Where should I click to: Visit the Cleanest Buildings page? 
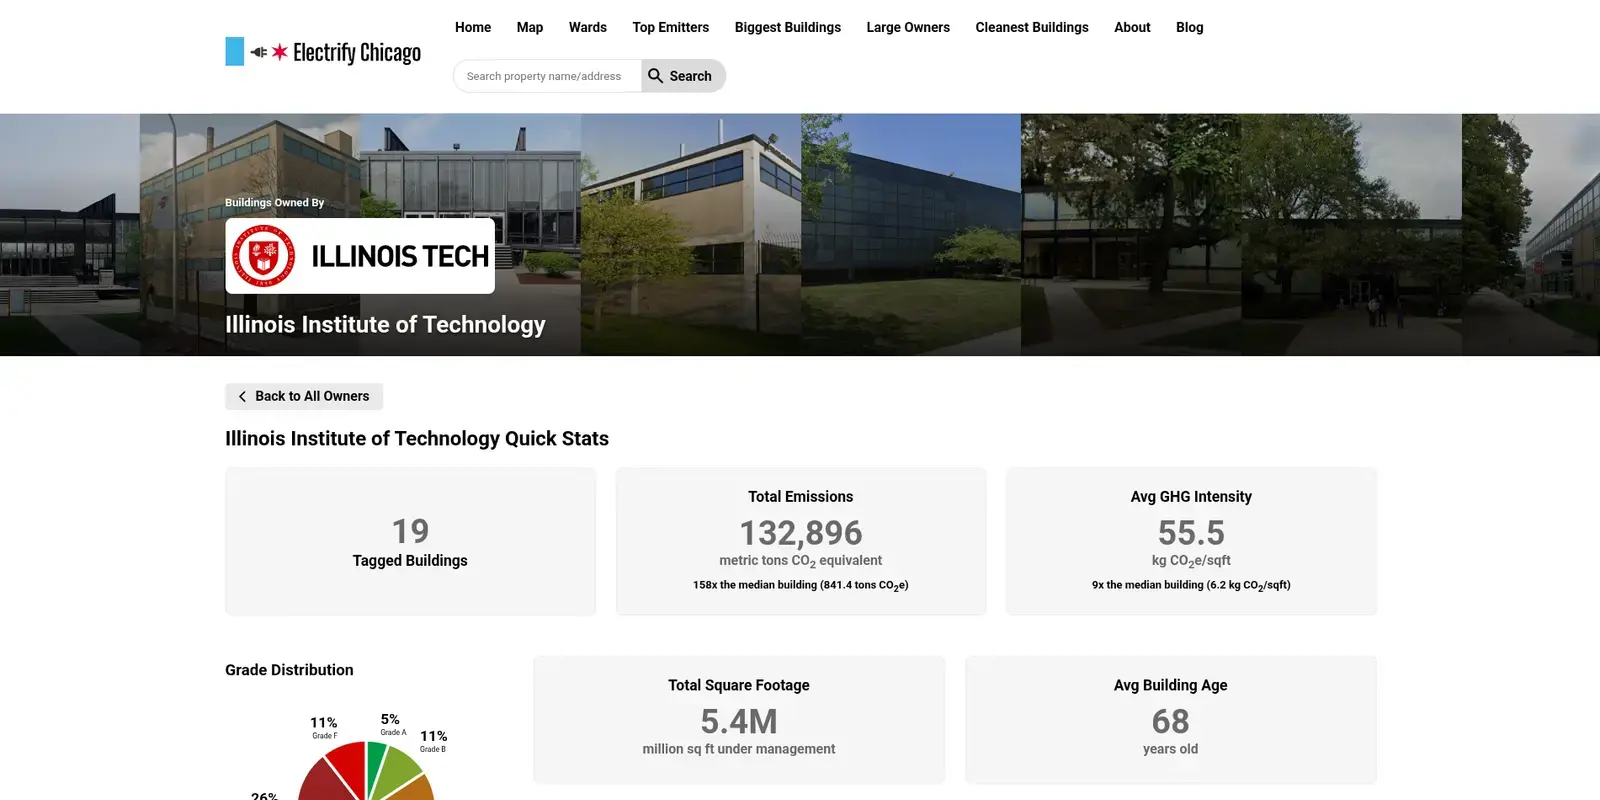(x=1031, y=27)
